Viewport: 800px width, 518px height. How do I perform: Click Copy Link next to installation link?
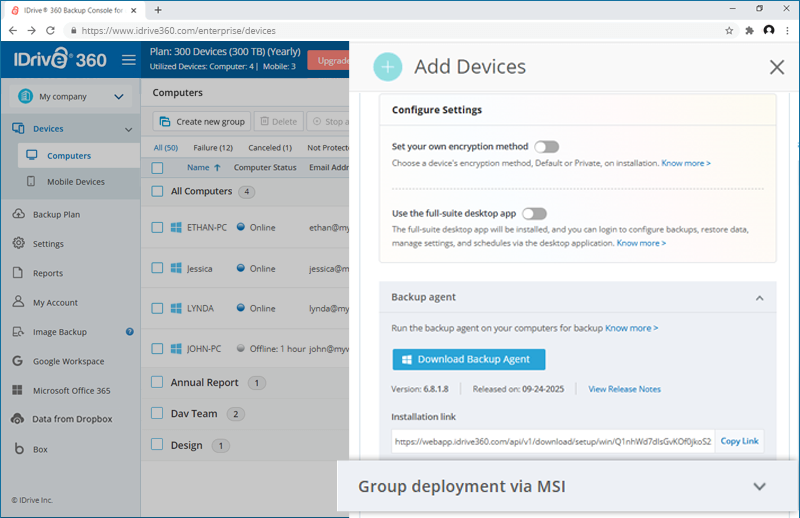(739, 441)
